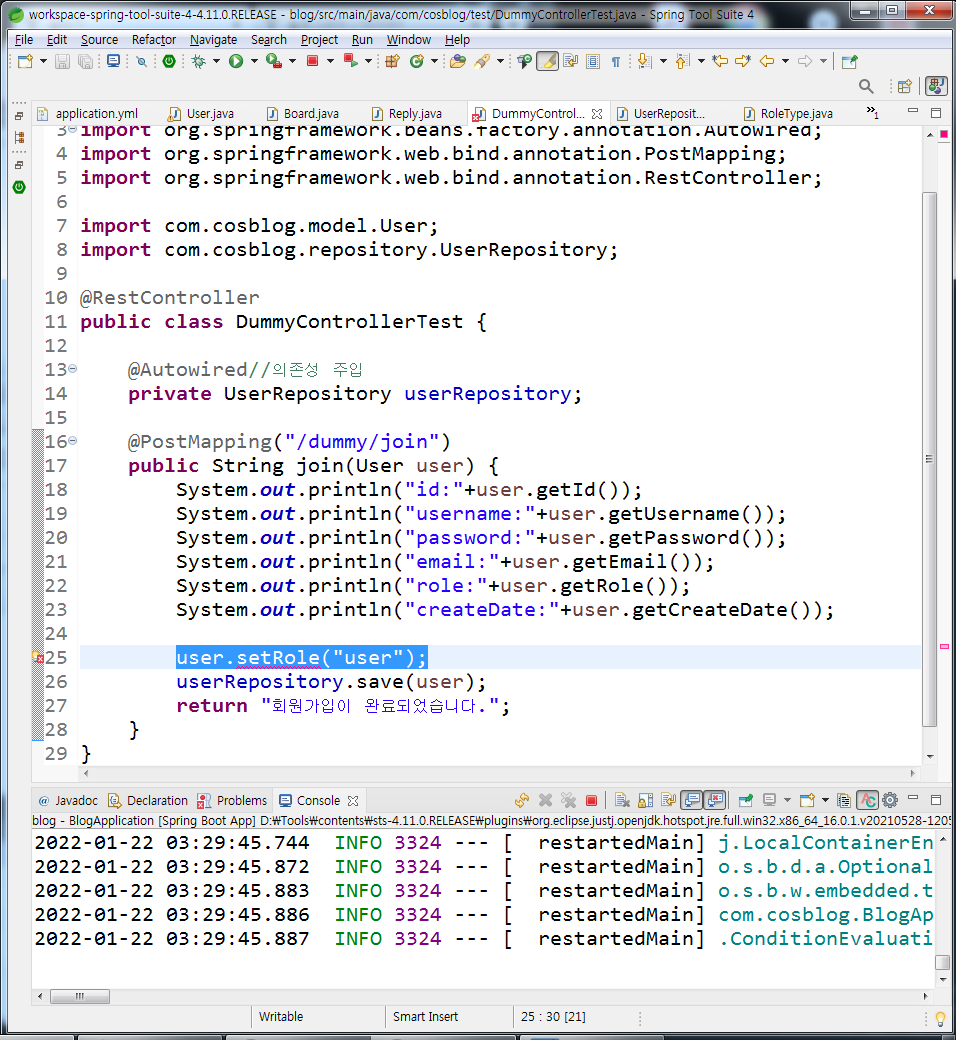This screenshot has height=1040, width=956.
Task: Click the console Relaunch arrows icon
Action: (522, 801)
